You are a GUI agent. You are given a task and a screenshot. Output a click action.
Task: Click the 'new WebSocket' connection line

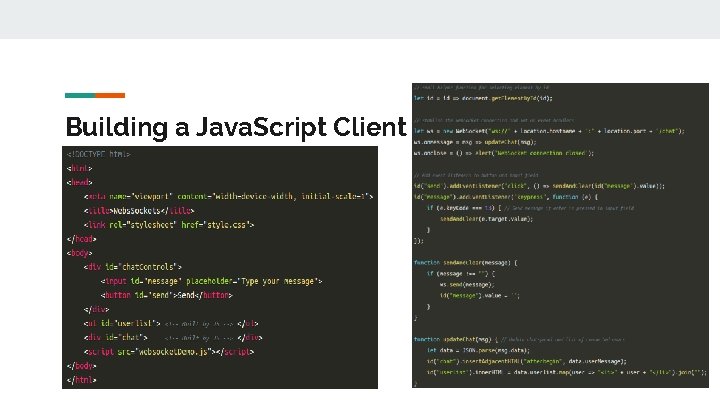point(549,131)
